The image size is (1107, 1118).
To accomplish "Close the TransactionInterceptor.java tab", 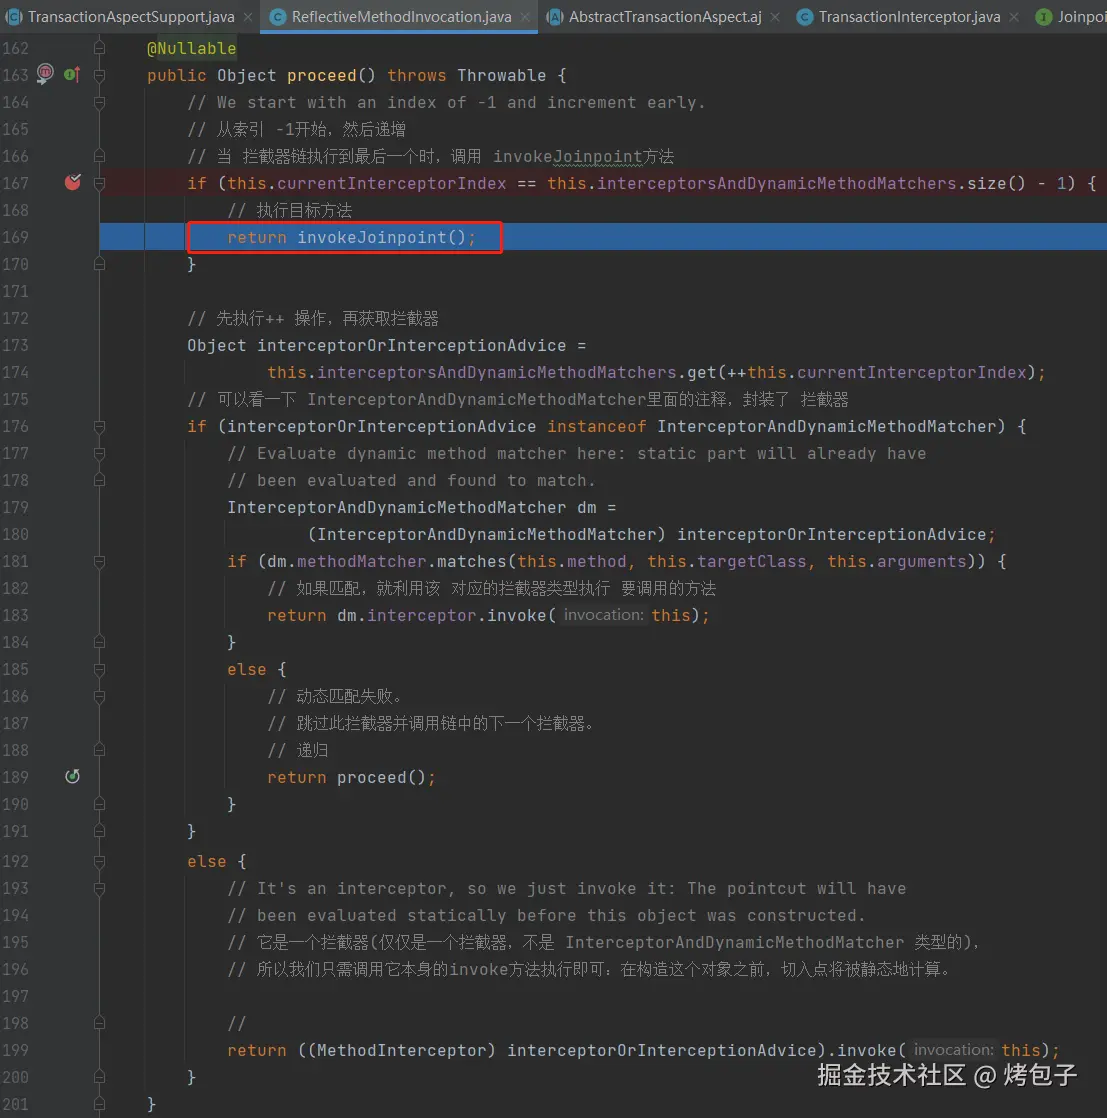I will point(1014,17).
